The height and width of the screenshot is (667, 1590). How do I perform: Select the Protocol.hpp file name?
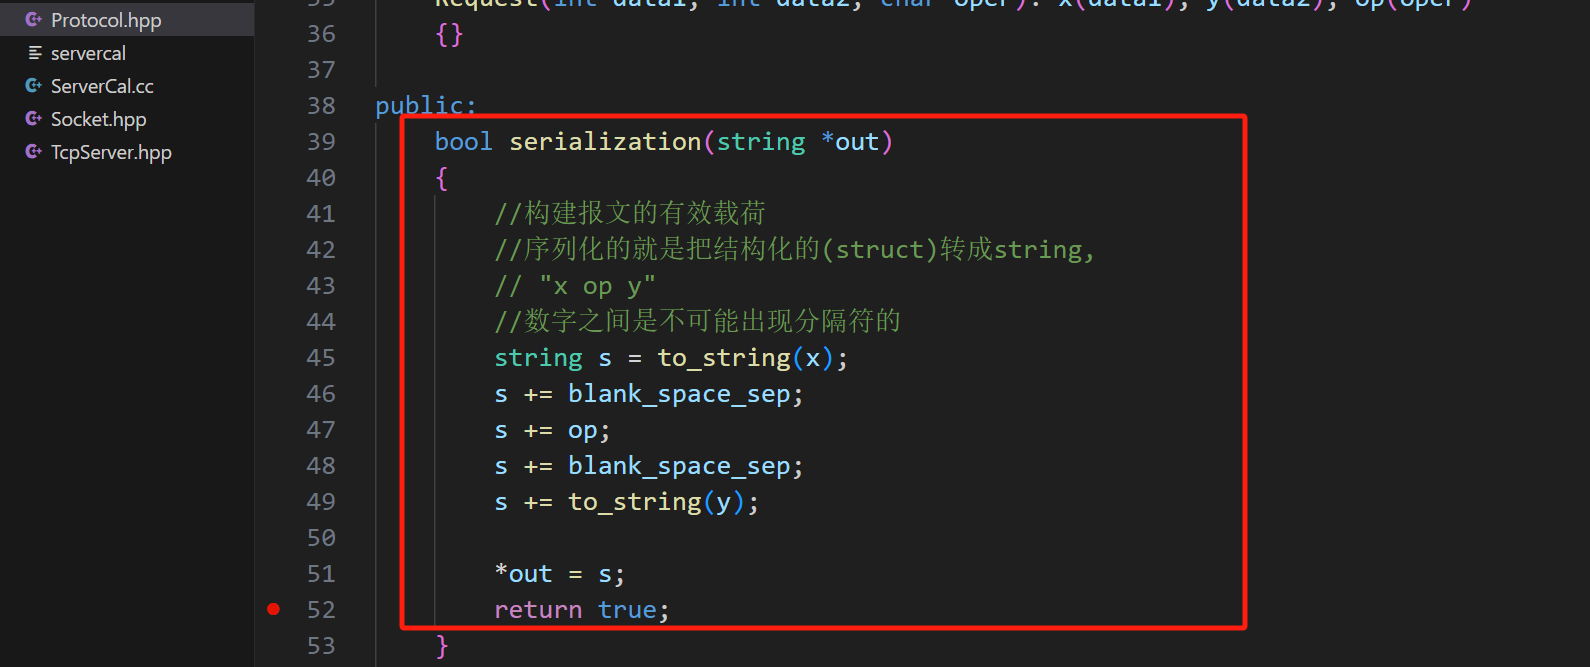point(106,20)
